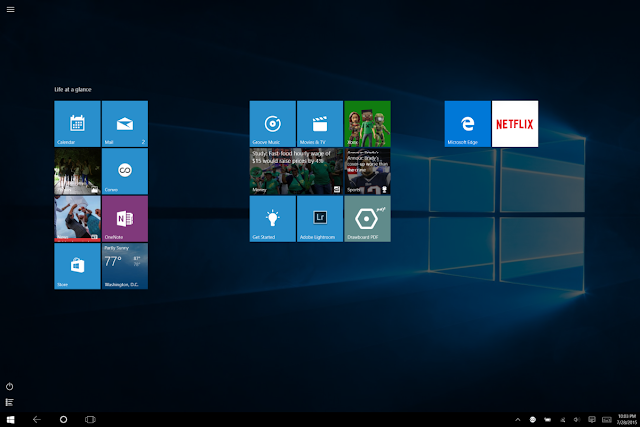Open the Netflix tile
The width and height of the screenshot is (640, 427).
point(515,124)
